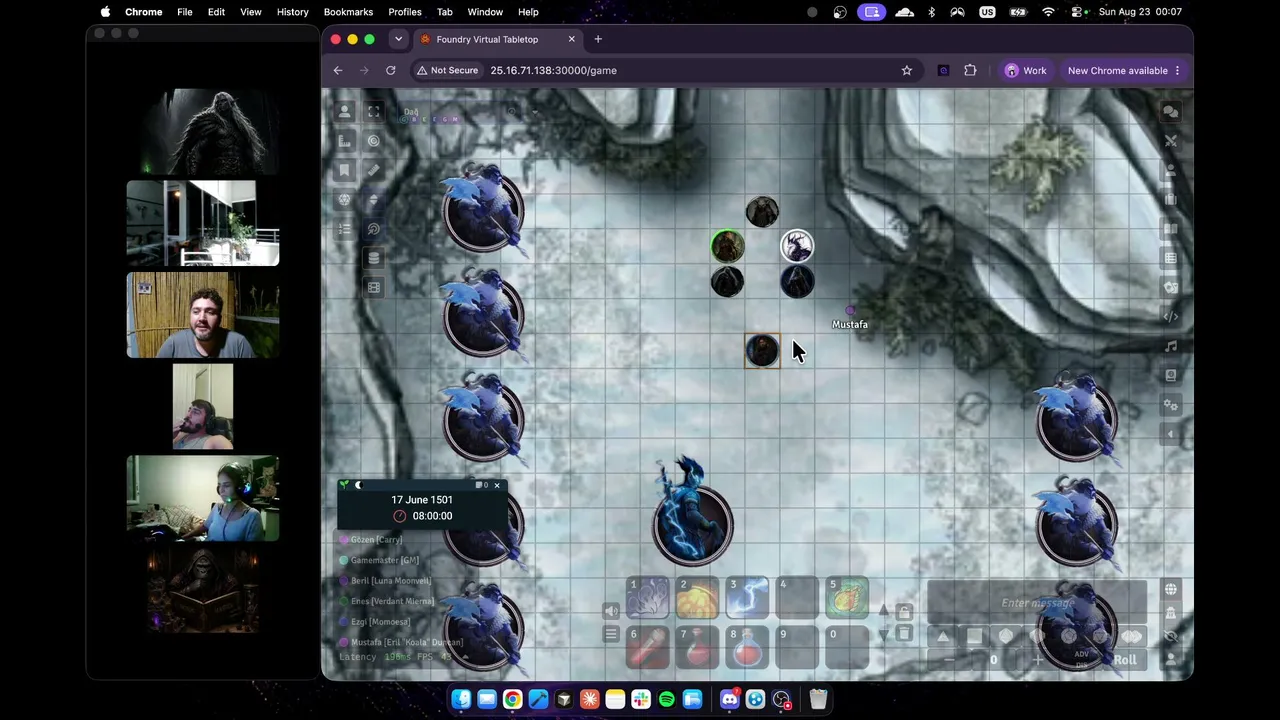The image size is (1280, 720).
Task: Trigger the lightning macro in slot 3
Action: point(747,597)
